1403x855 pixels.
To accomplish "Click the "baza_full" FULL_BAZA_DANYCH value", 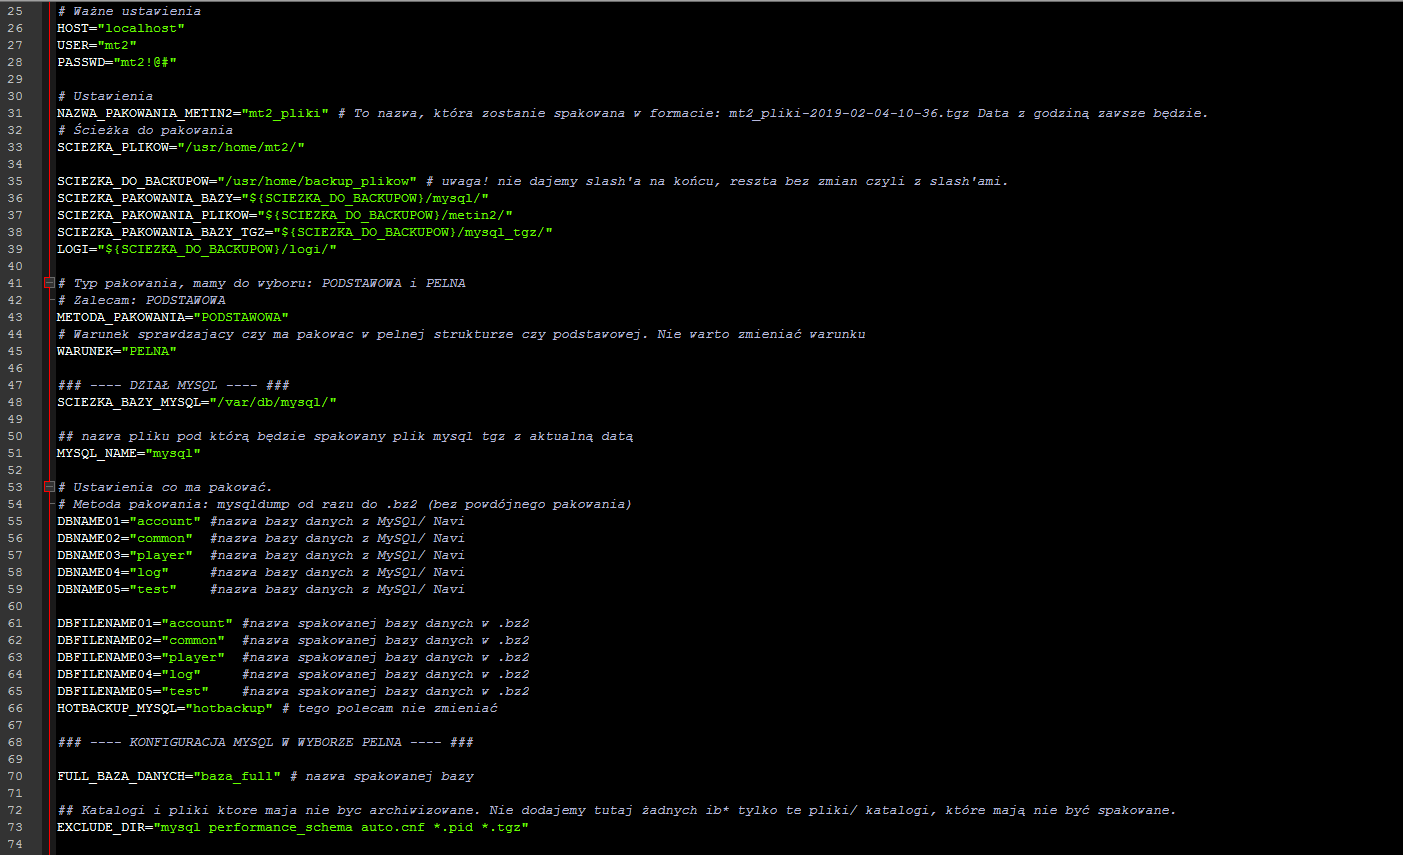I will click(x=237, y=776).
